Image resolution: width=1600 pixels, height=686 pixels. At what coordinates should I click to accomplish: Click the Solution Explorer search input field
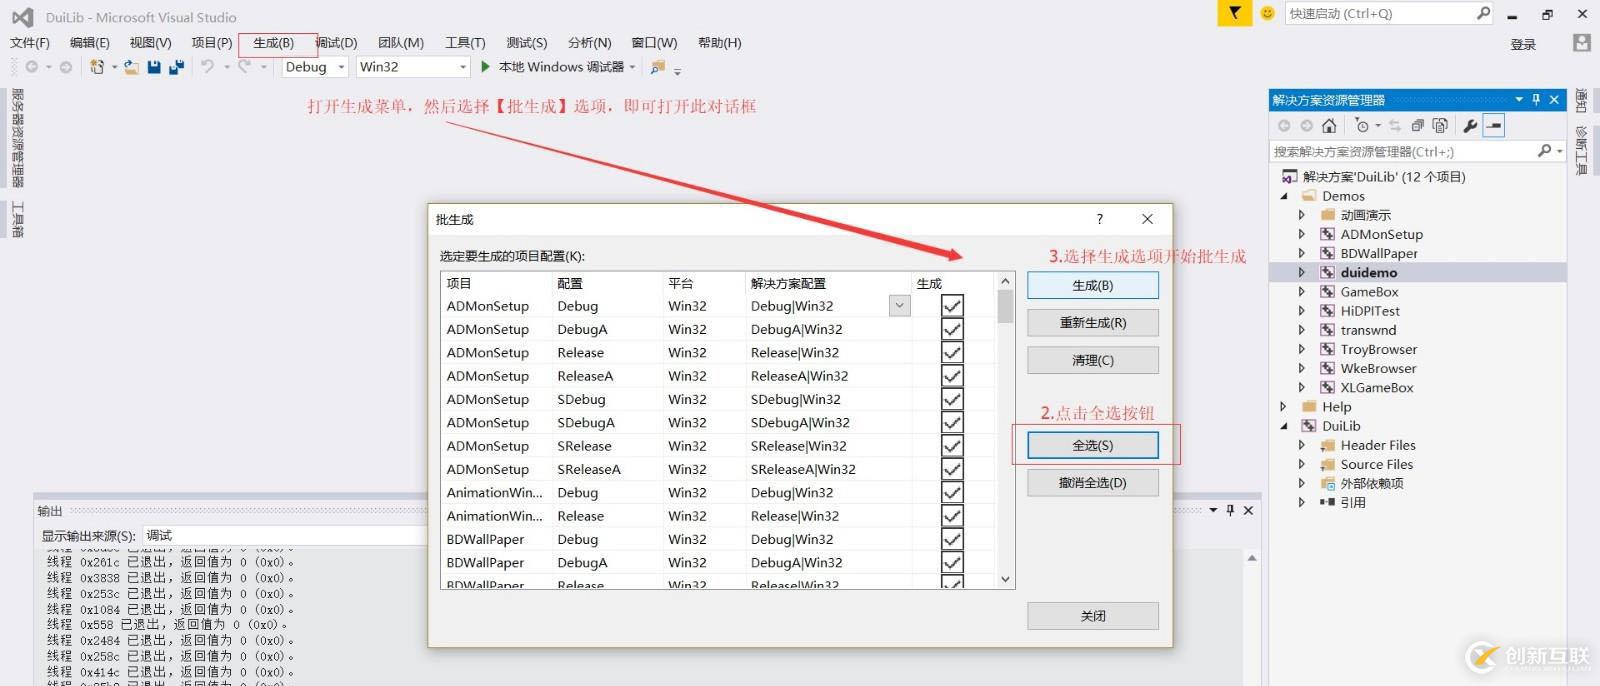coord(1404,151)
